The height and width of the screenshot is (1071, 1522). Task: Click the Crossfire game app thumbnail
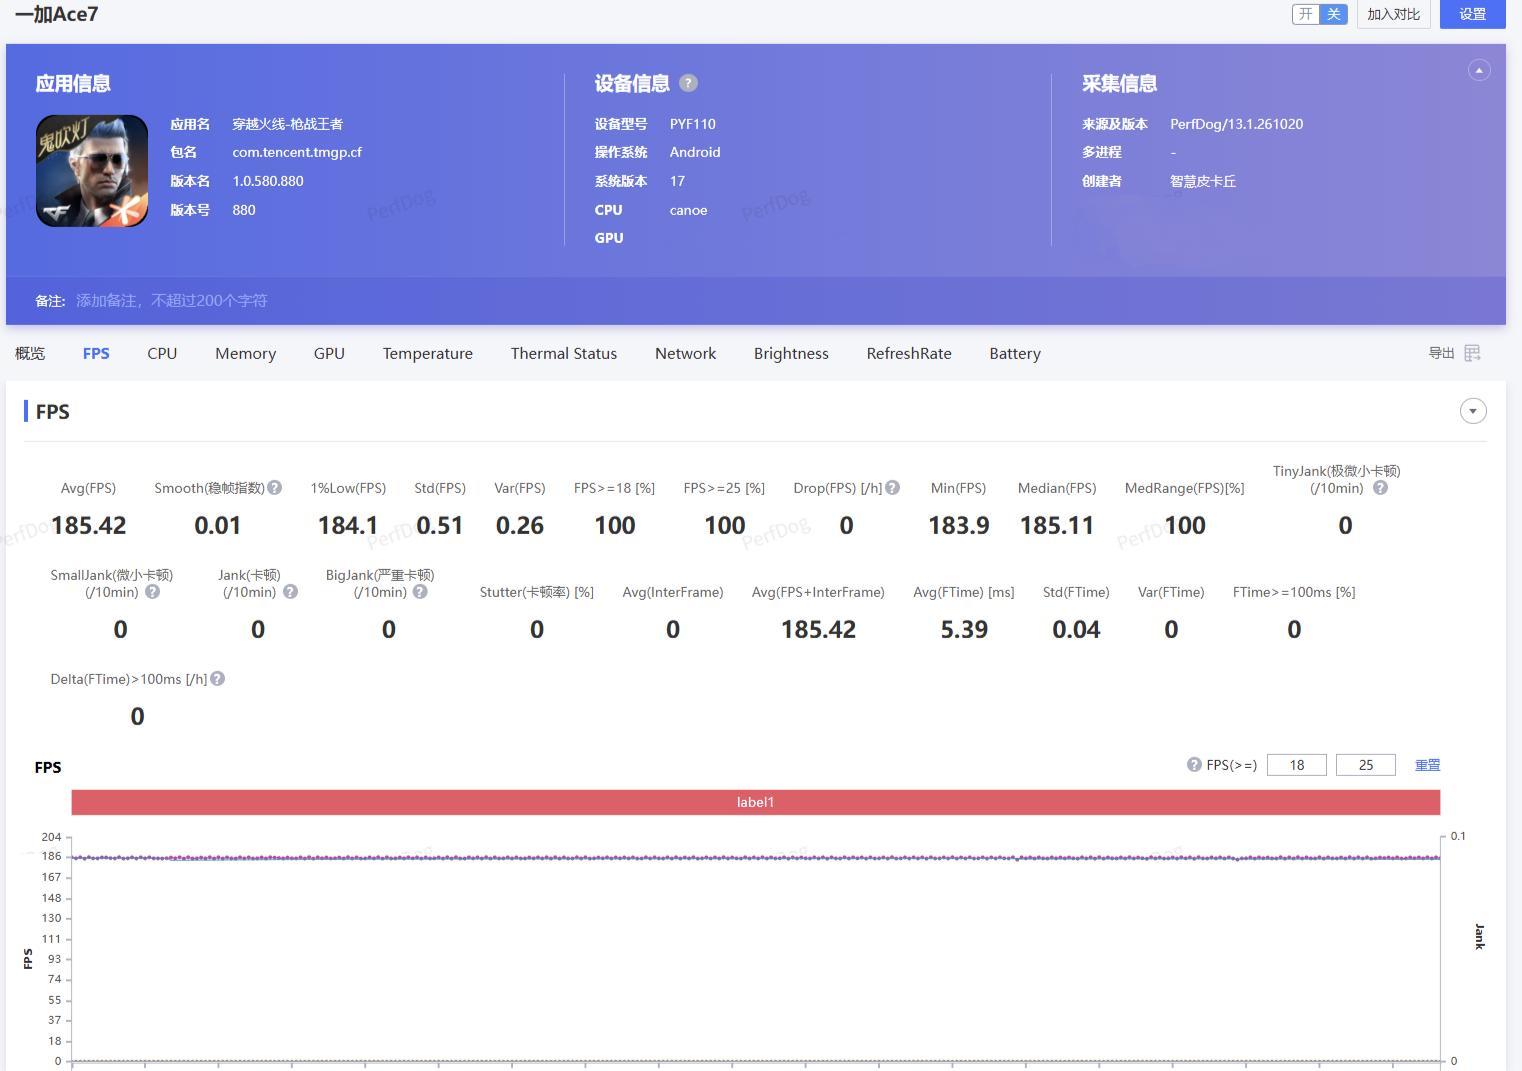[92, 171]
